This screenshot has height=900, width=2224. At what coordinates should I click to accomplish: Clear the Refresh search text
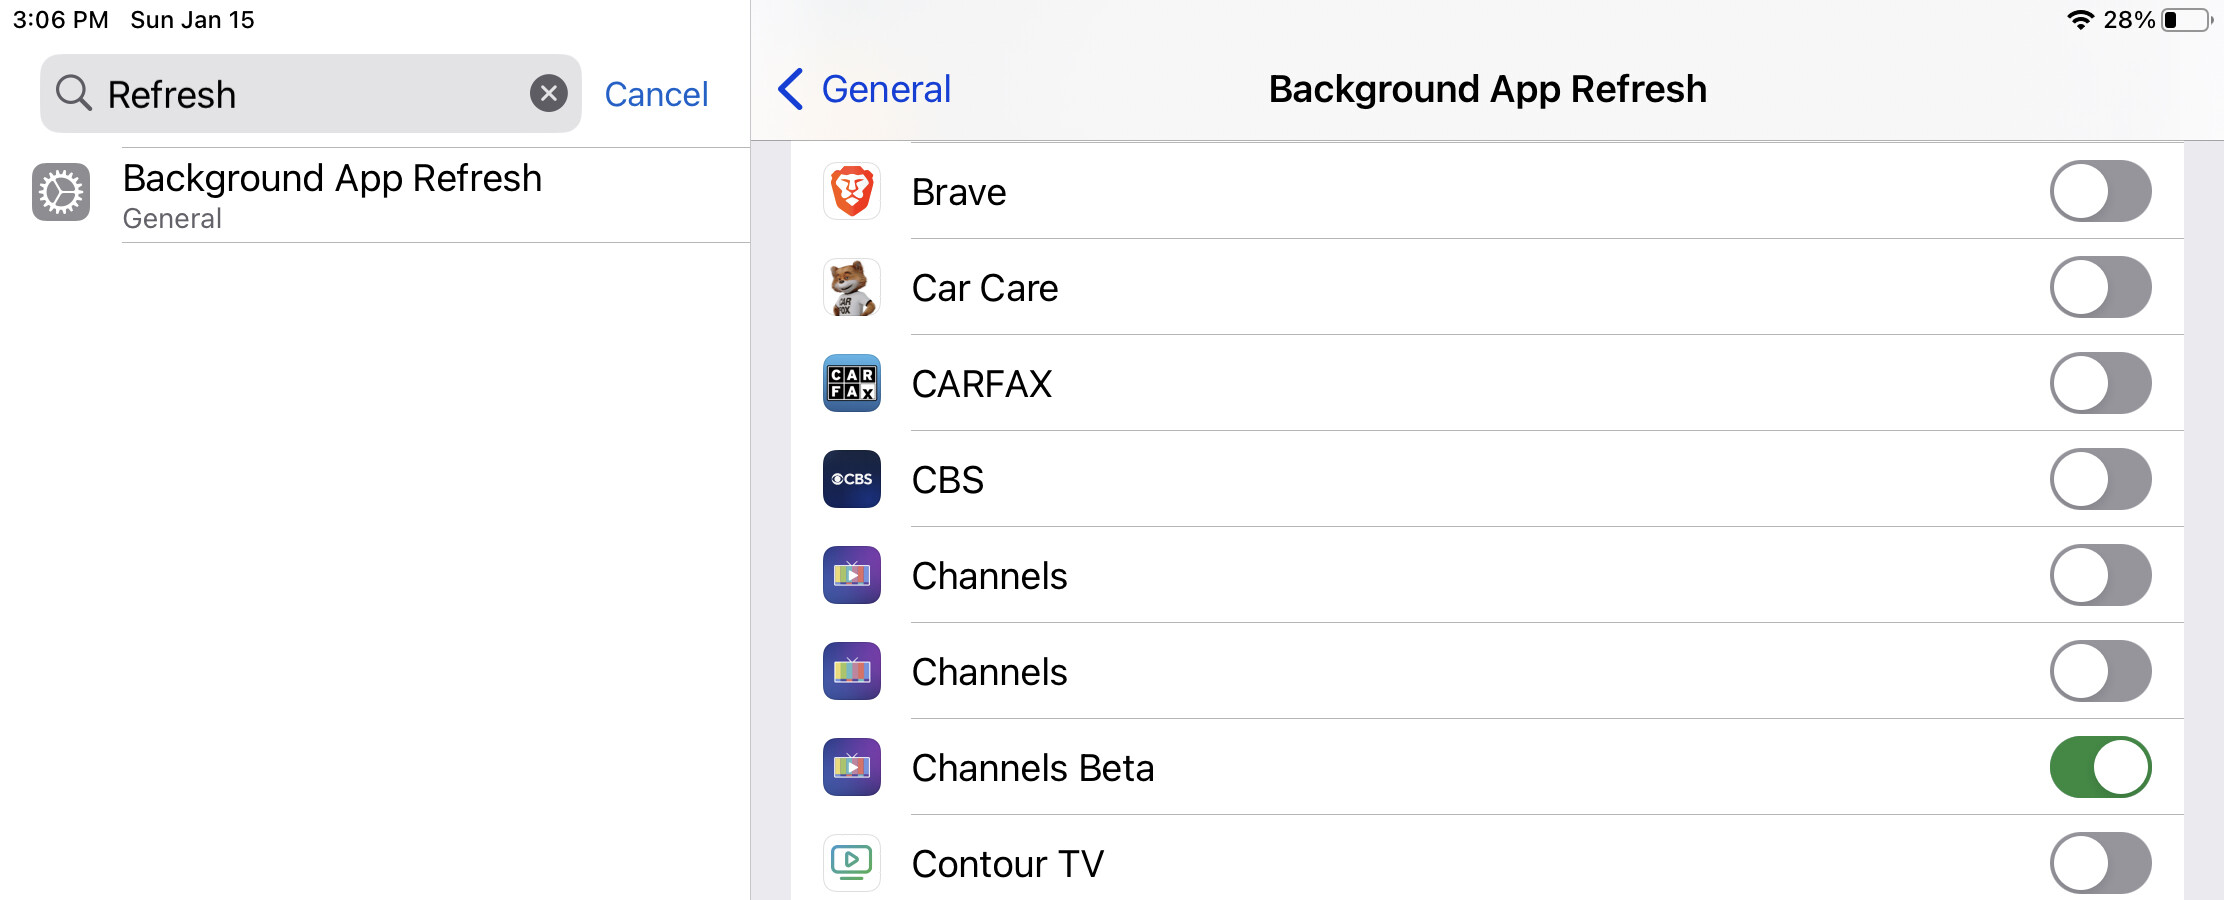tap(548, 93)
